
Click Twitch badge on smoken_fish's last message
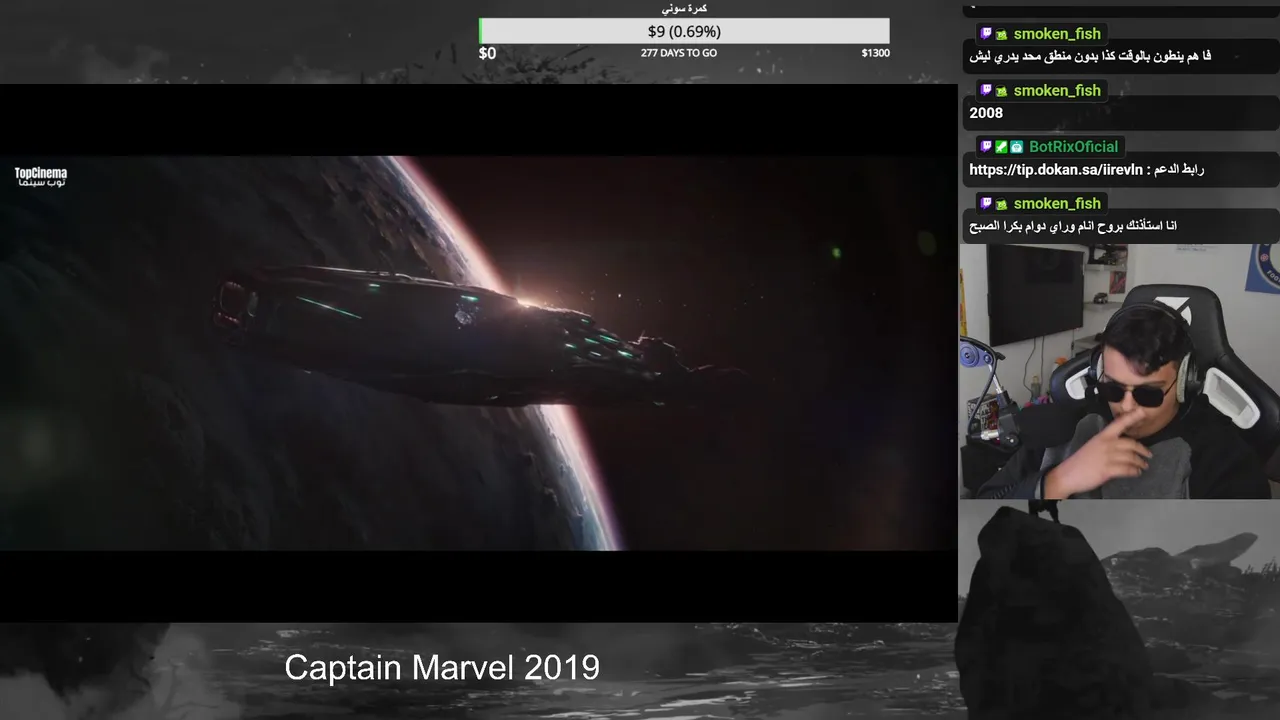coord(986,204)
